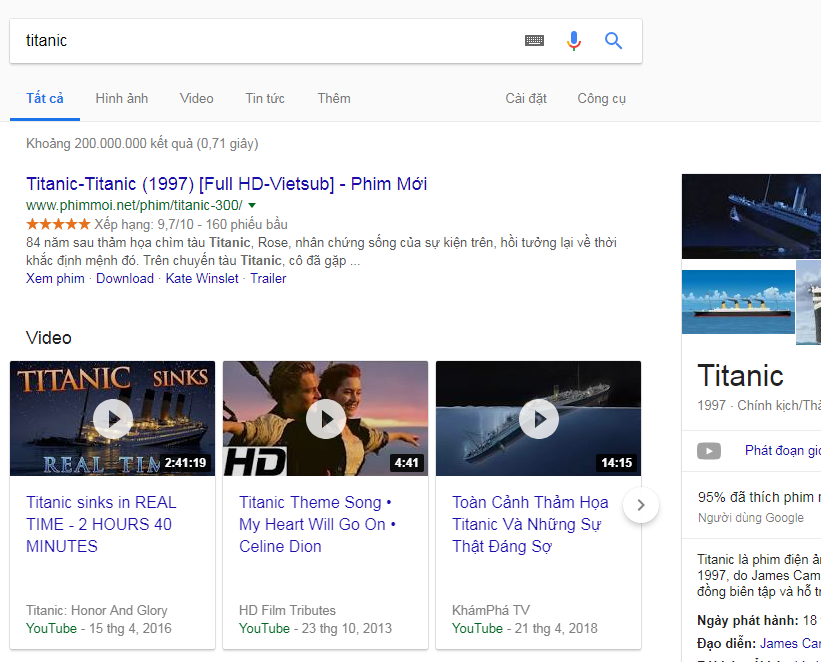Image resolution: width=821 pixels, height=662 pixels.
Task: Open the Tin tức tab
Action: (265, 98)
